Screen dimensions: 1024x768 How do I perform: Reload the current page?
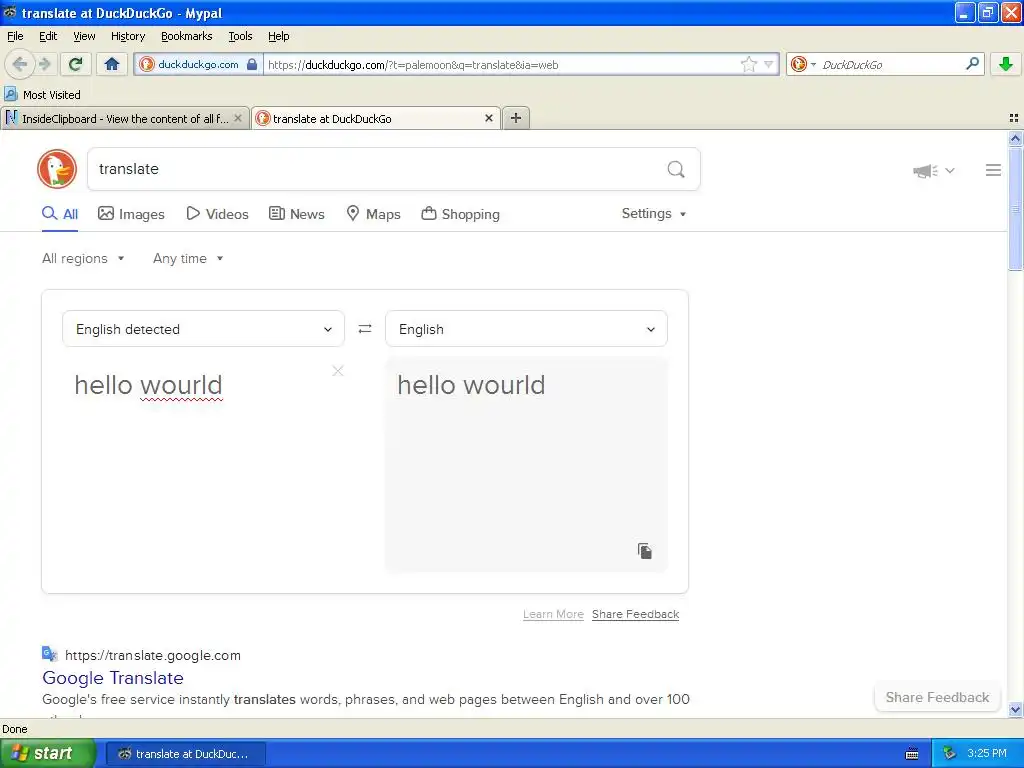76,64
